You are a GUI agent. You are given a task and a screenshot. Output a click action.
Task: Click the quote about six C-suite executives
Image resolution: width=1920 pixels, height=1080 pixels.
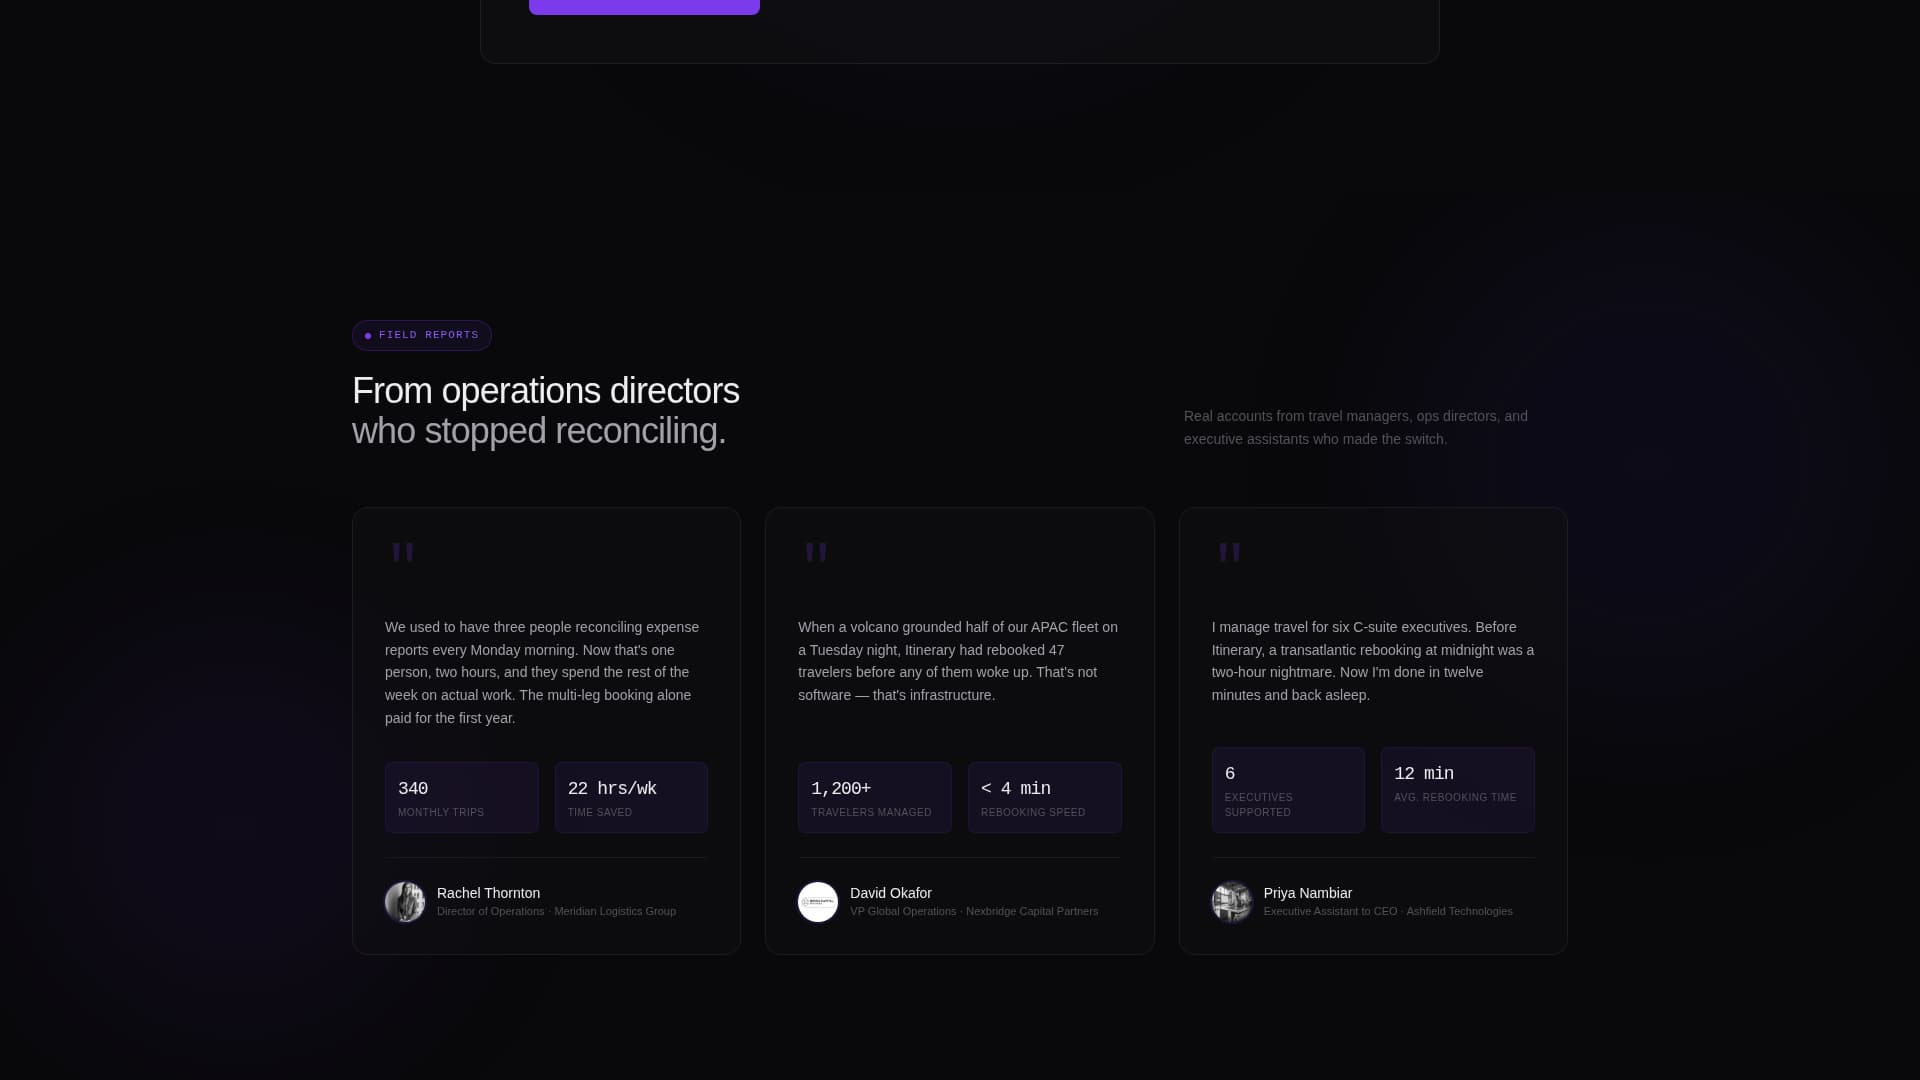click(x=1373, y=661)
